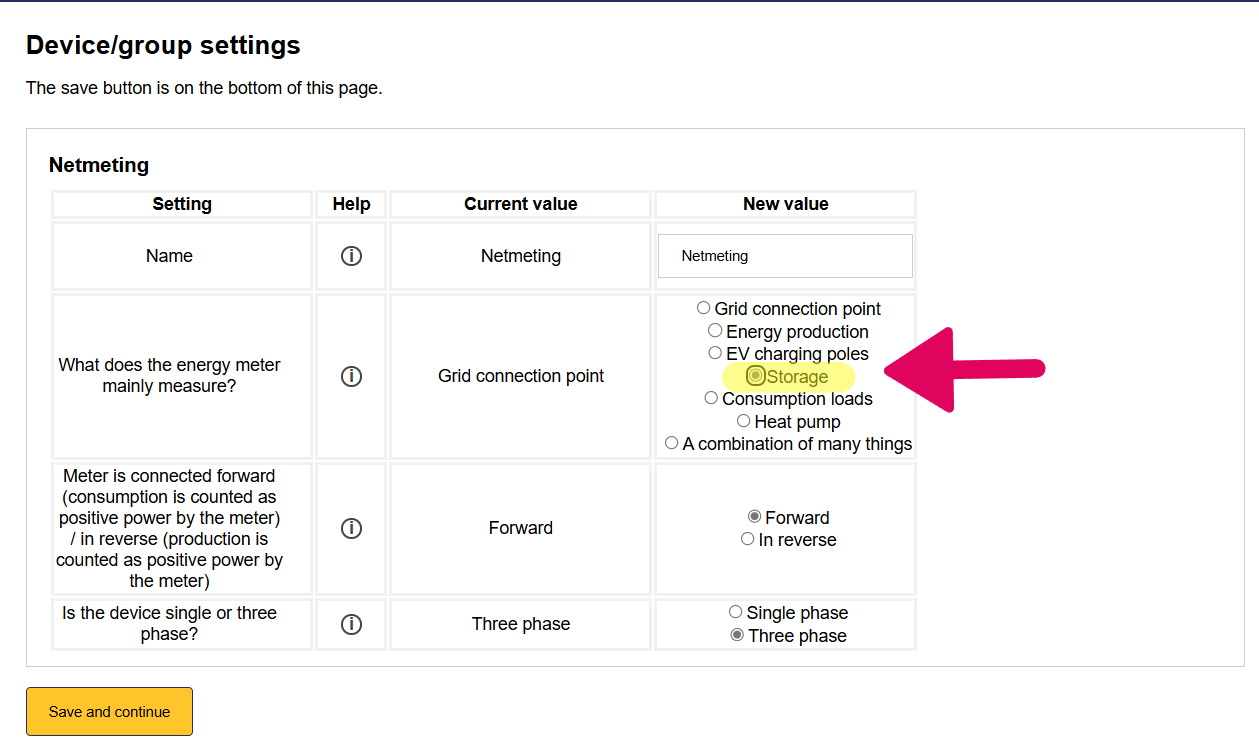
Task: Choose the Three phase radio button
Action: [737, 635]
